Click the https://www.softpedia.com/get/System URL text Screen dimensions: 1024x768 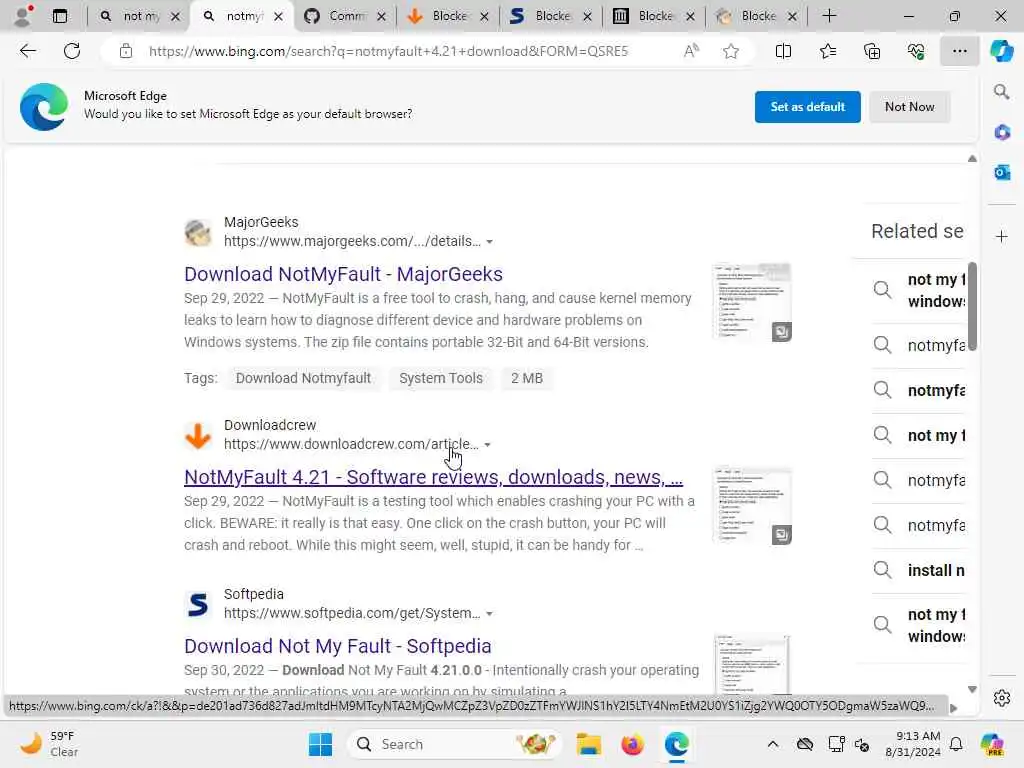pos(352,614)
